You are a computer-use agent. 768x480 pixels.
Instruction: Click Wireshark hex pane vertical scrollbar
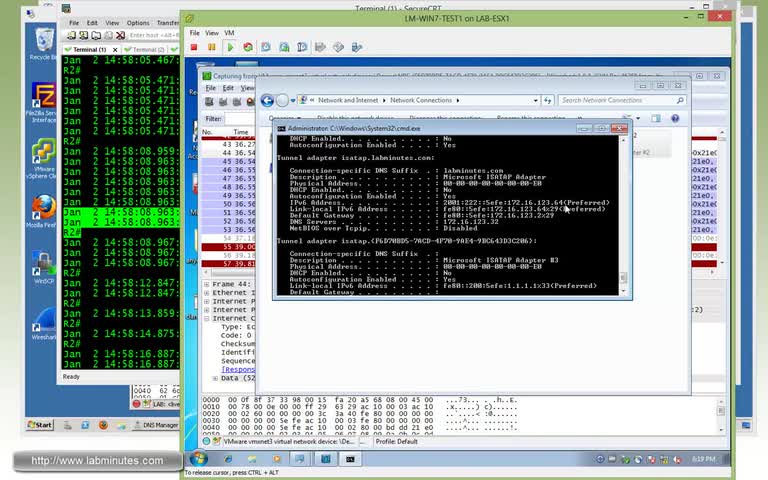click(721, 415)
